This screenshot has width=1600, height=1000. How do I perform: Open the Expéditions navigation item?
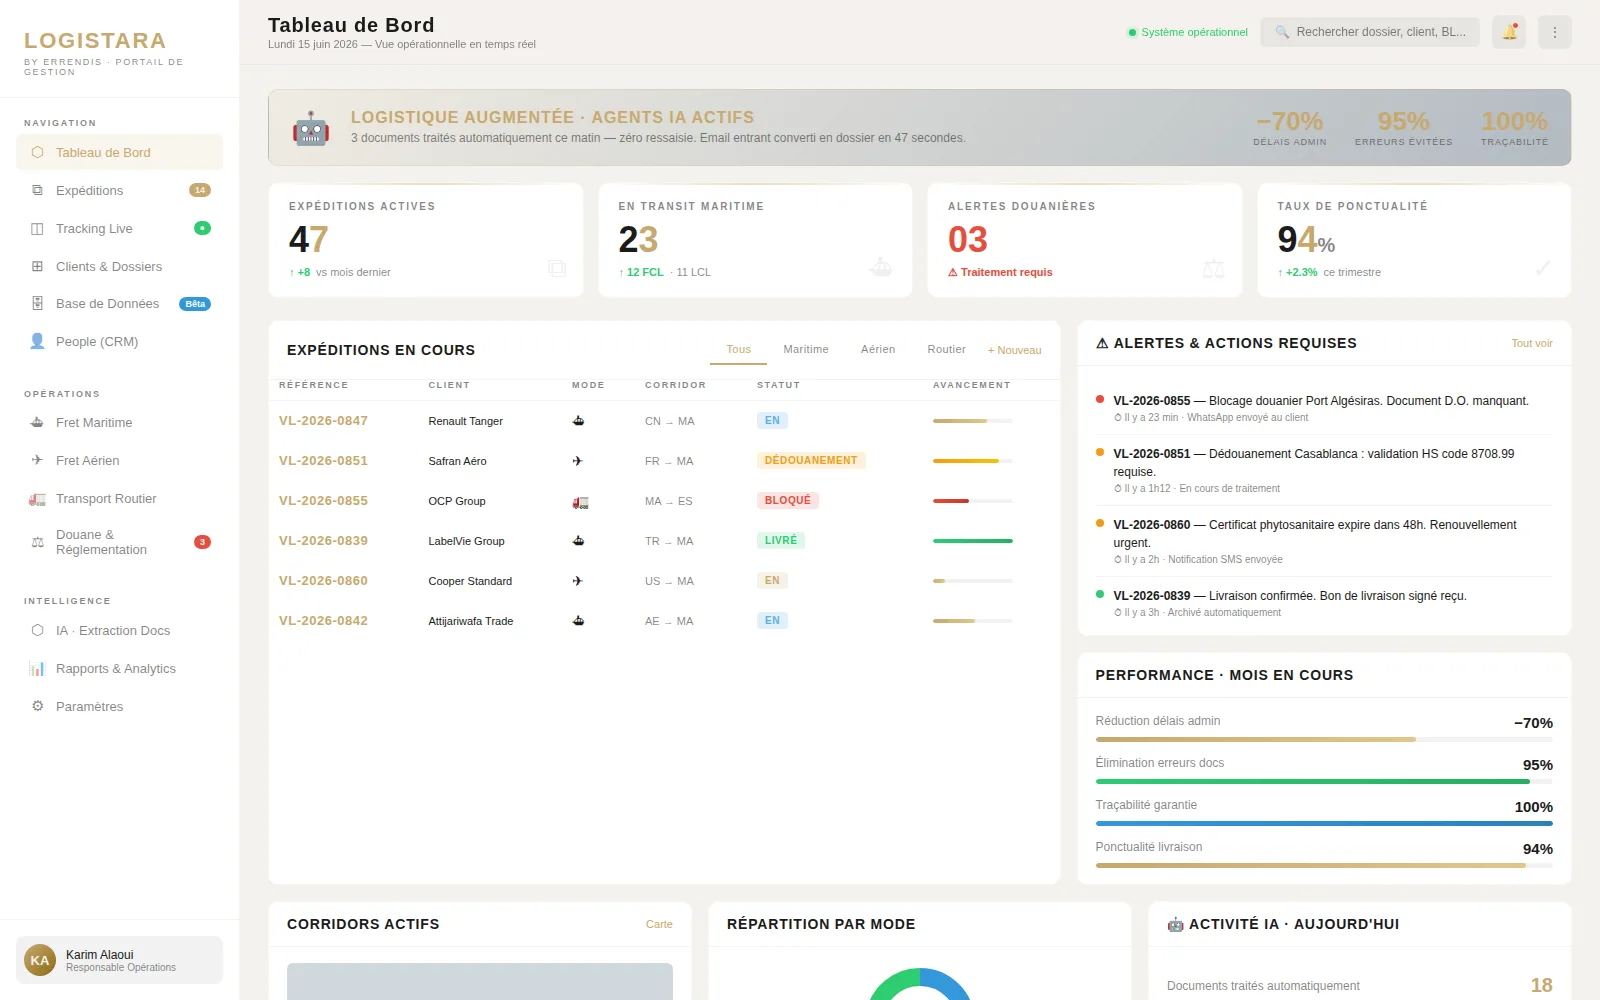(x=119, y=191)
